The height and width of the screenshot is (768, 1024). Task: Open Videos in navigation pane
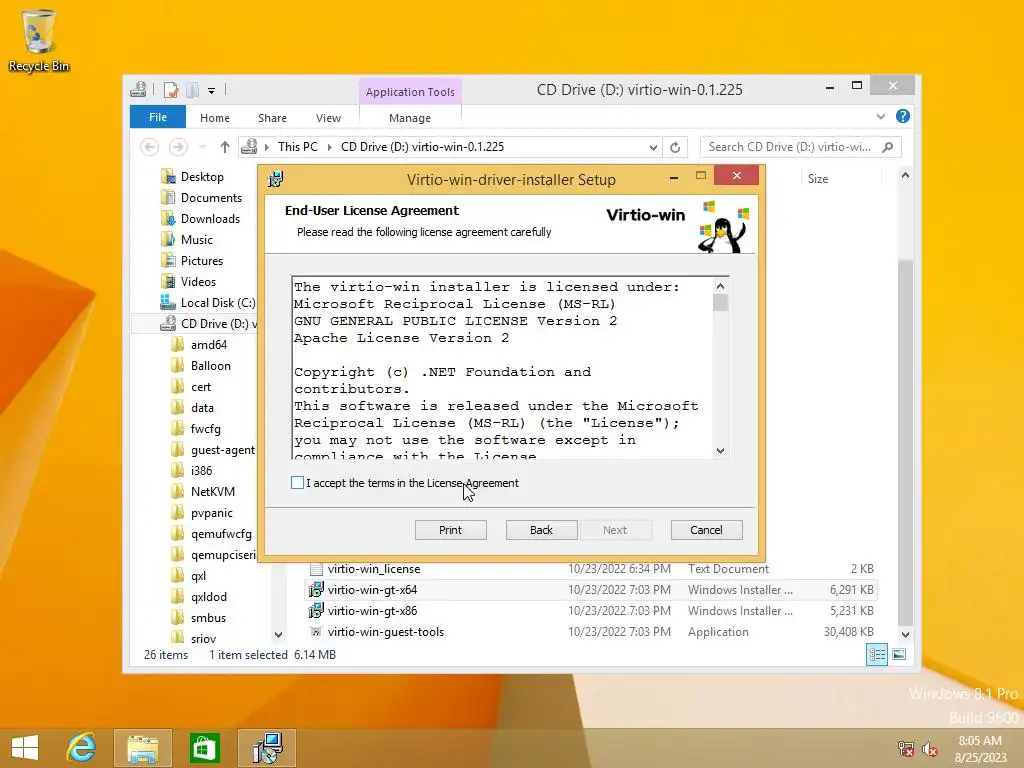pyautogui.click(x=198, y=281)
